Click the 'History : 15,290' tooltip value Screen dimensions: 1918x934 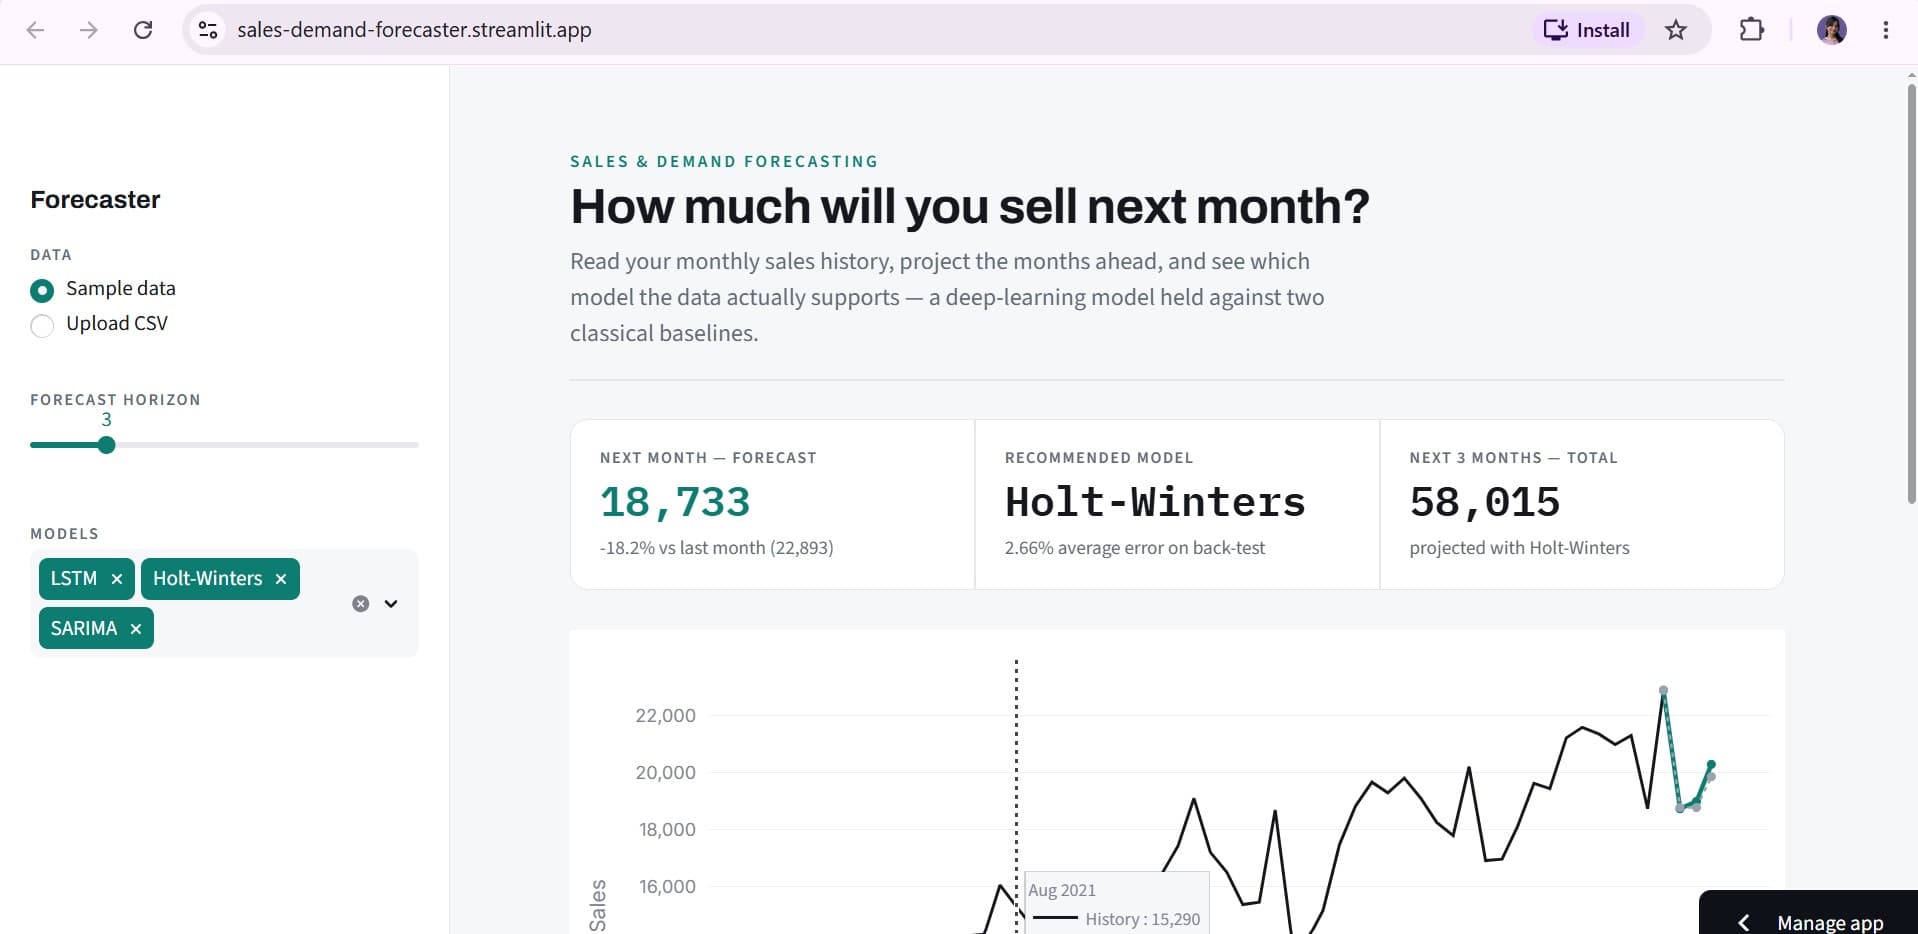click(x=1142, y=919)
